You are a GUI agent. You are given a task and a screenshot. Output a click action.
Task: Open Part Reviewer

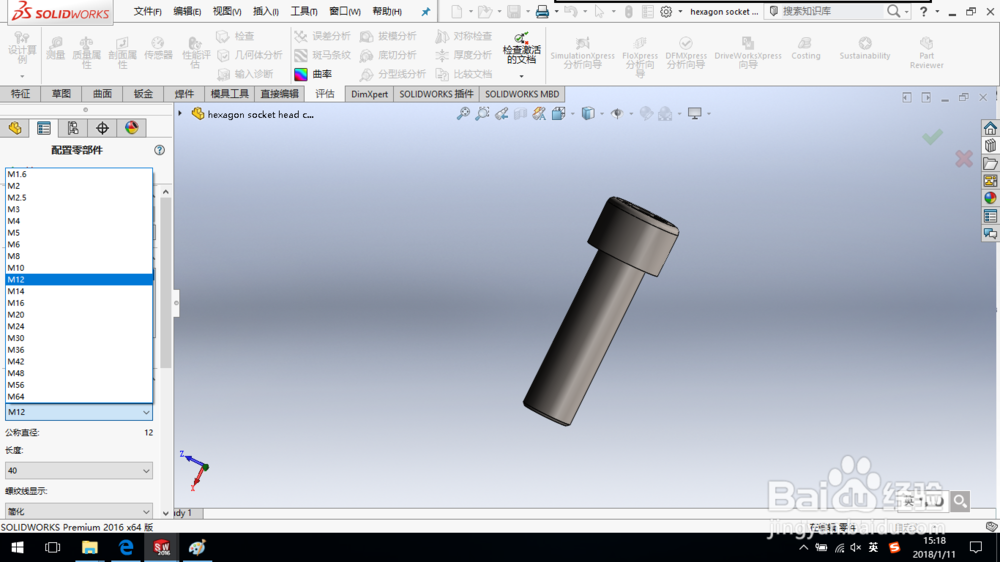click(926, 52)
